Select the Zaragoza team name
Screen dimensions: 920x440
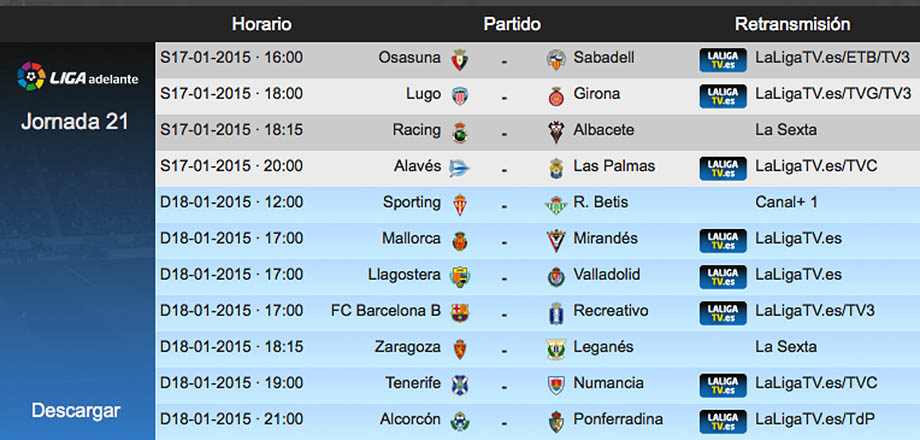pos(407,347)
